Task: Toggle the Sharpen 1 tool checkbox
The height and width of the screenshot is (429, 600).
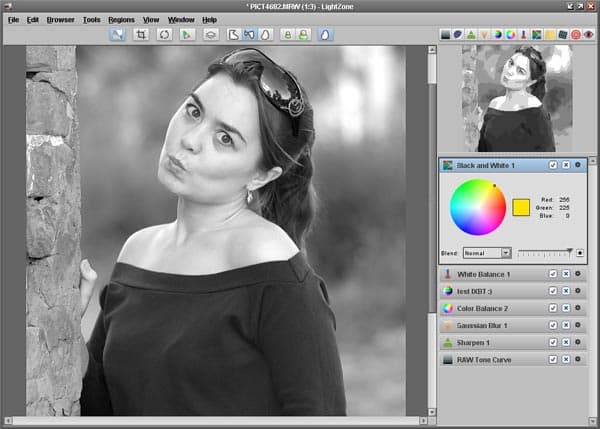Action: [x=553, y=342]
